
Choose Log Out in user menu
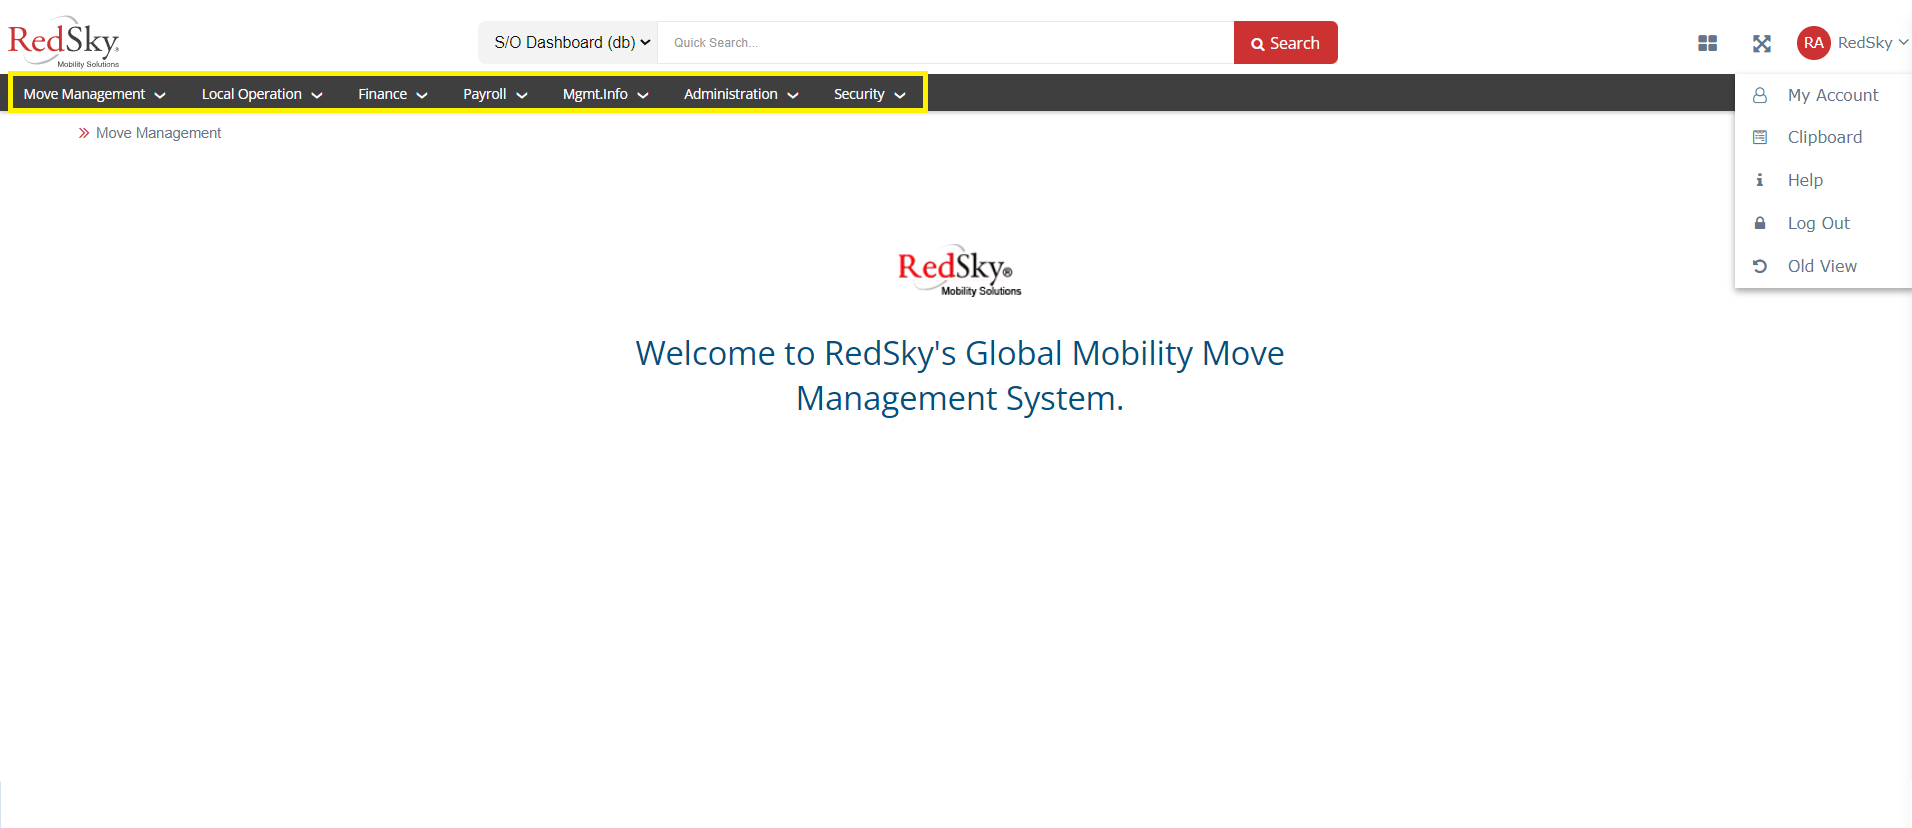tap(1818, 223)
